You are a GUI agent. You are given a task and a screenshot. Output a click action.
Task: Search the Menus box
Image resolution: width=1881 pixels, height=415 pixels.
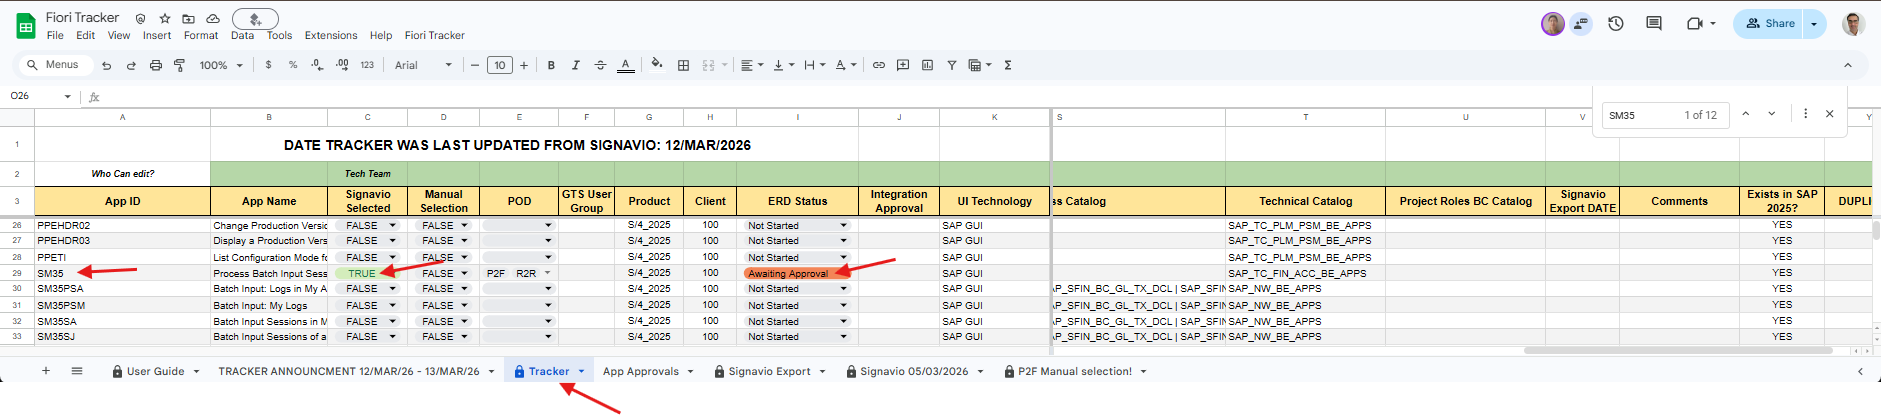56,65
